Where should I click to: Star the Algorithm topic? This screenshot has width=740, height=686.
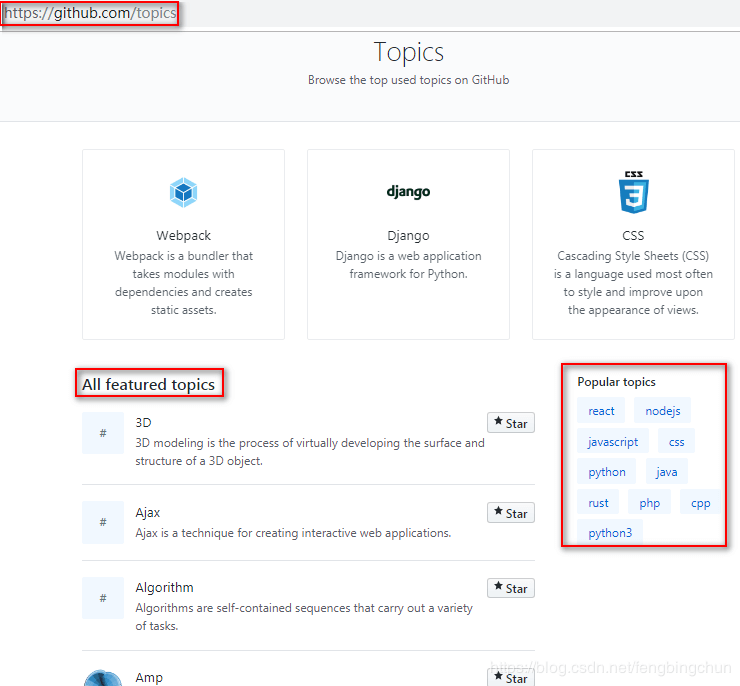511,588
